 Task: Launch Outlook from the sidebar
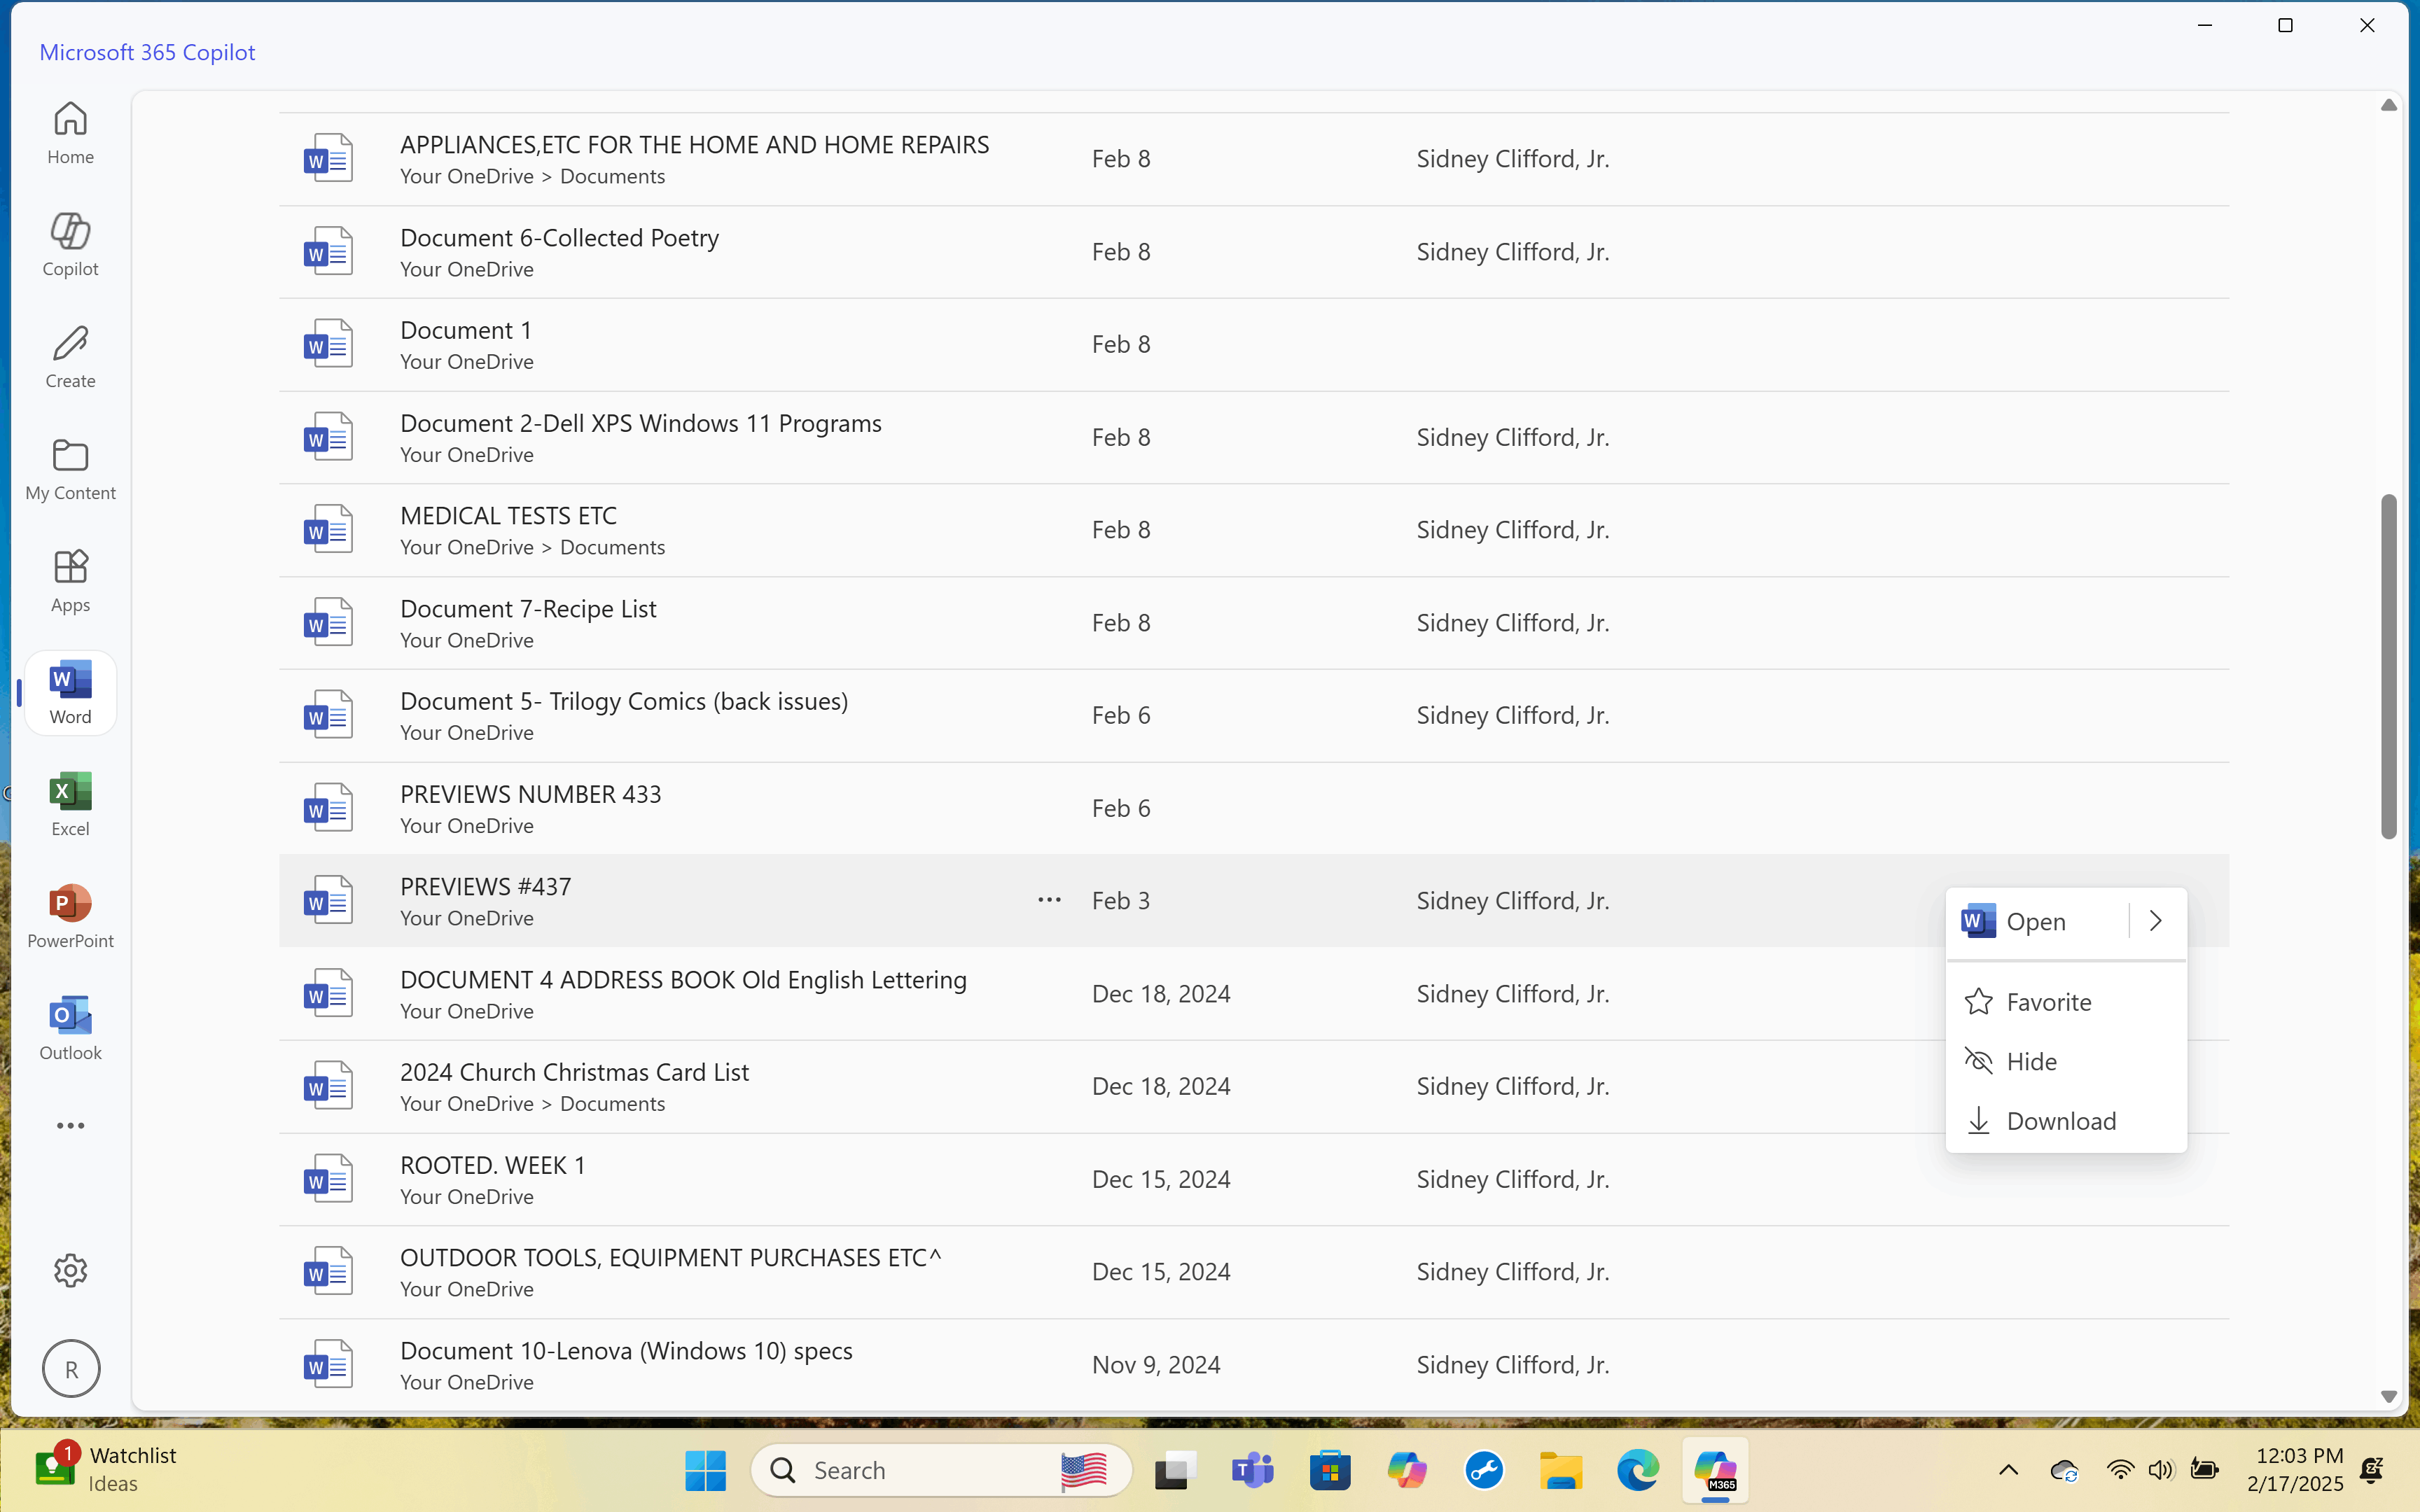(70, 1029)
